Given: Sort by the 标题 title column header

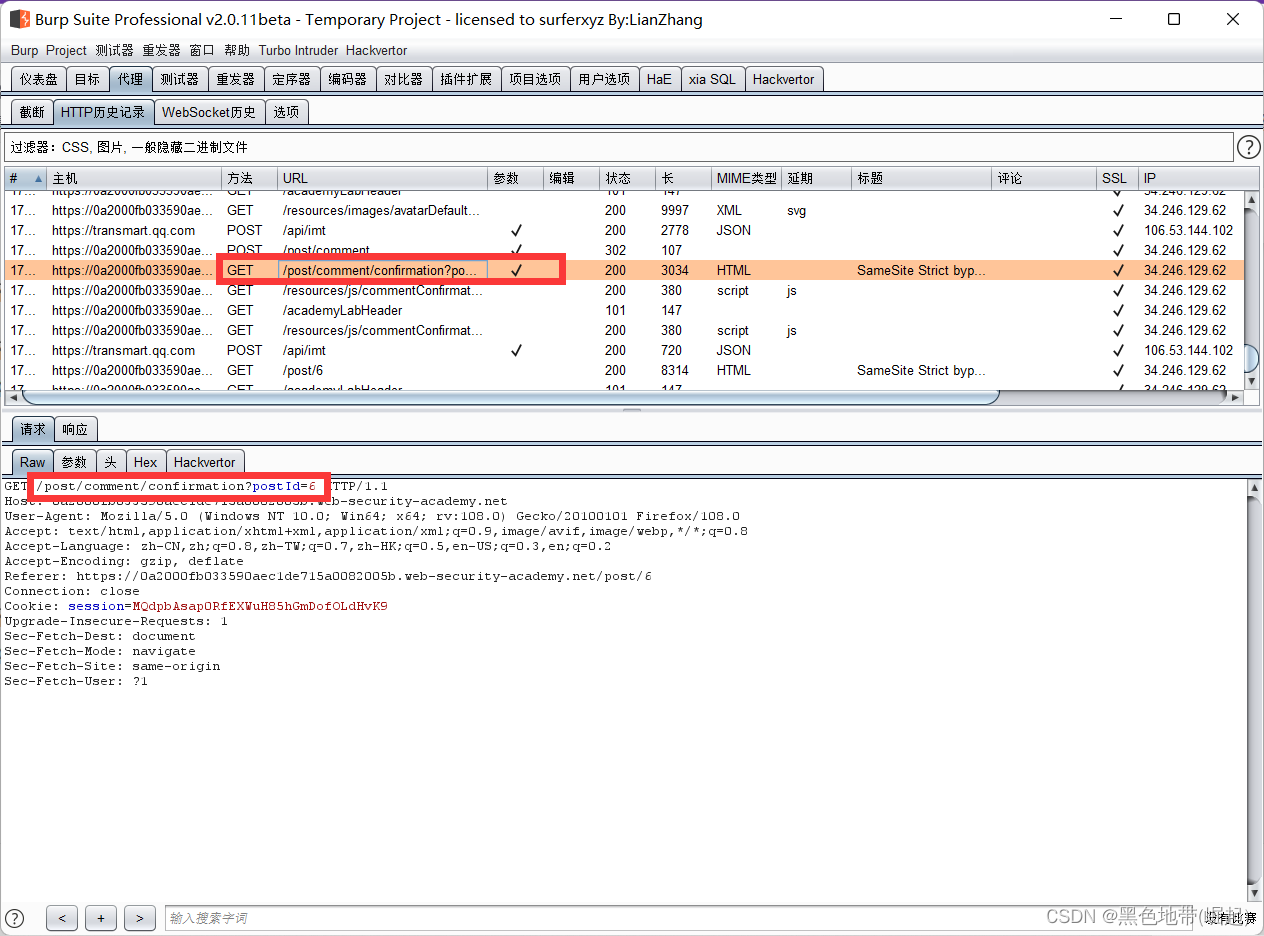Looking at the screenshot, I should tap(922, 178).
